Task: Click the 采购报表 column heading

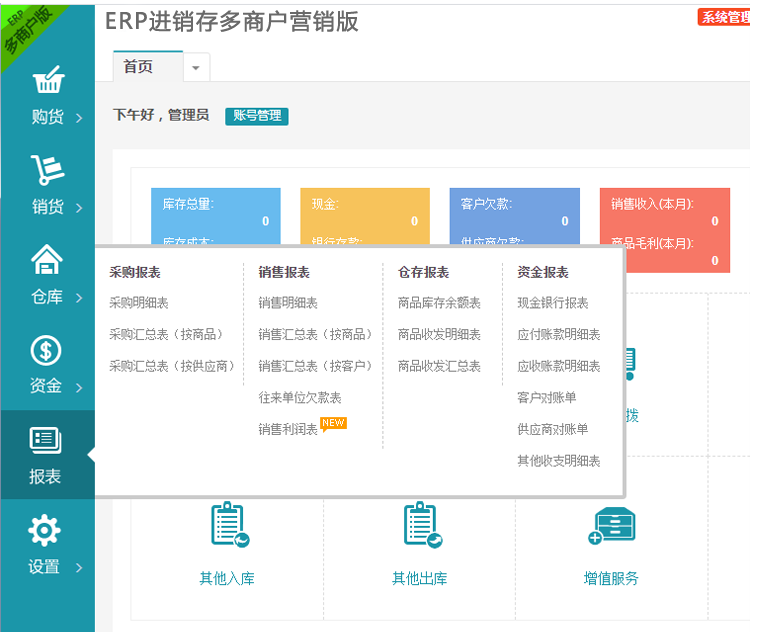Action: (135, 272)
